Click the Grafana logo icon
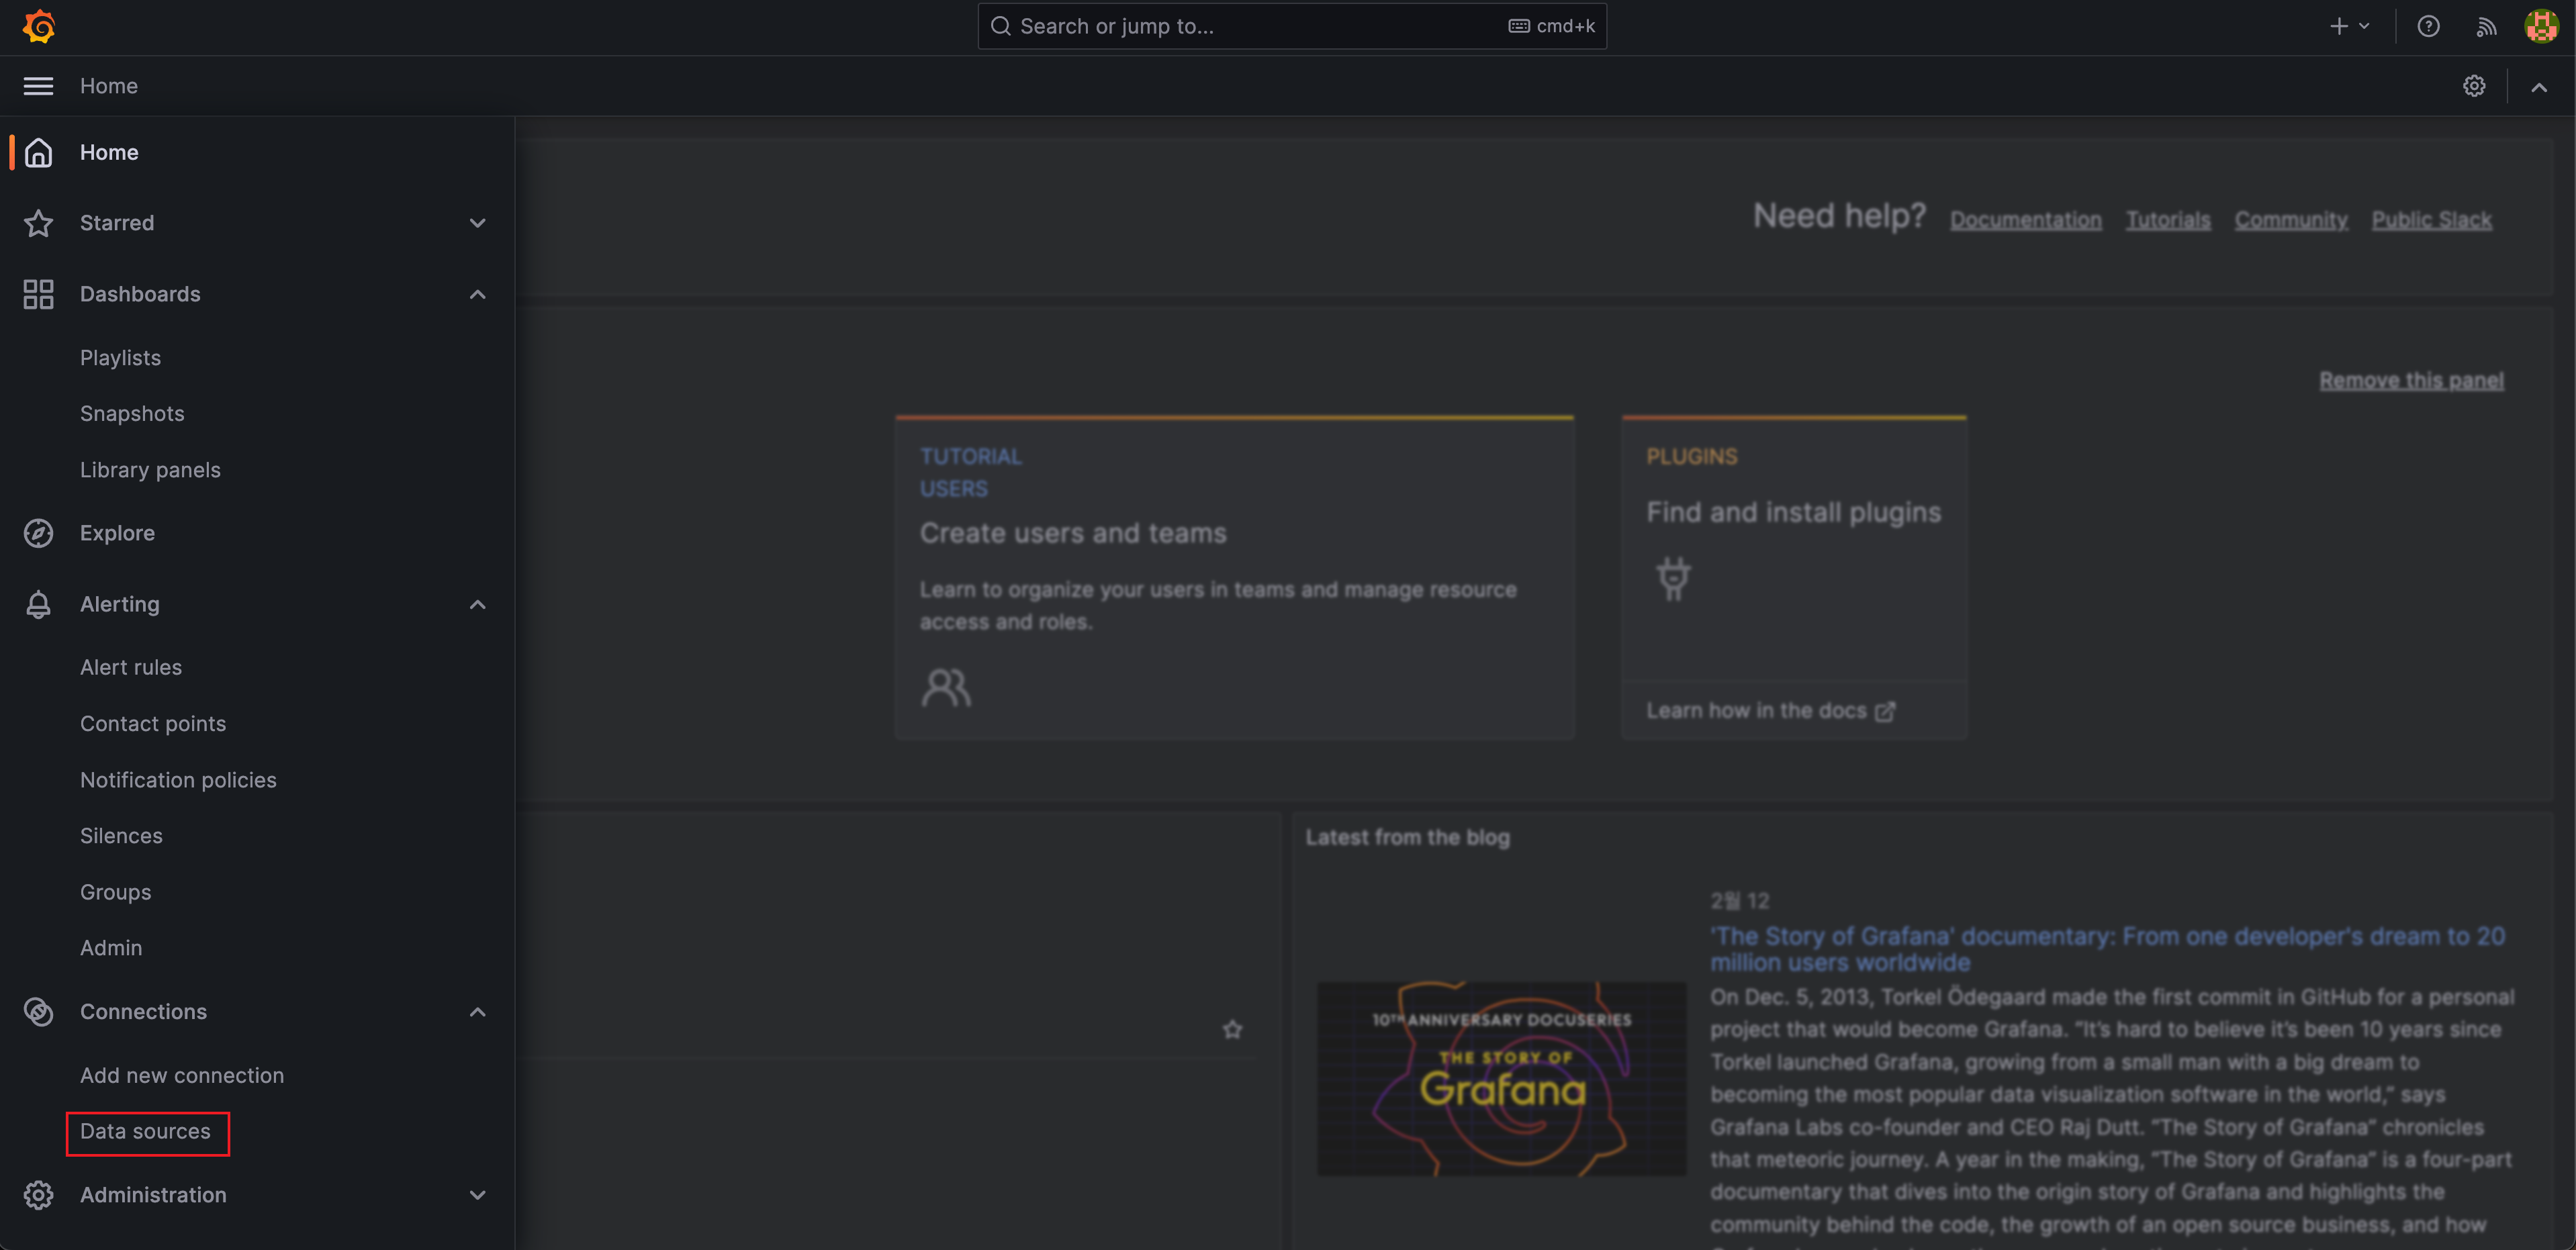This screenshot has height=1250, width=2576. tap(39, 26)
